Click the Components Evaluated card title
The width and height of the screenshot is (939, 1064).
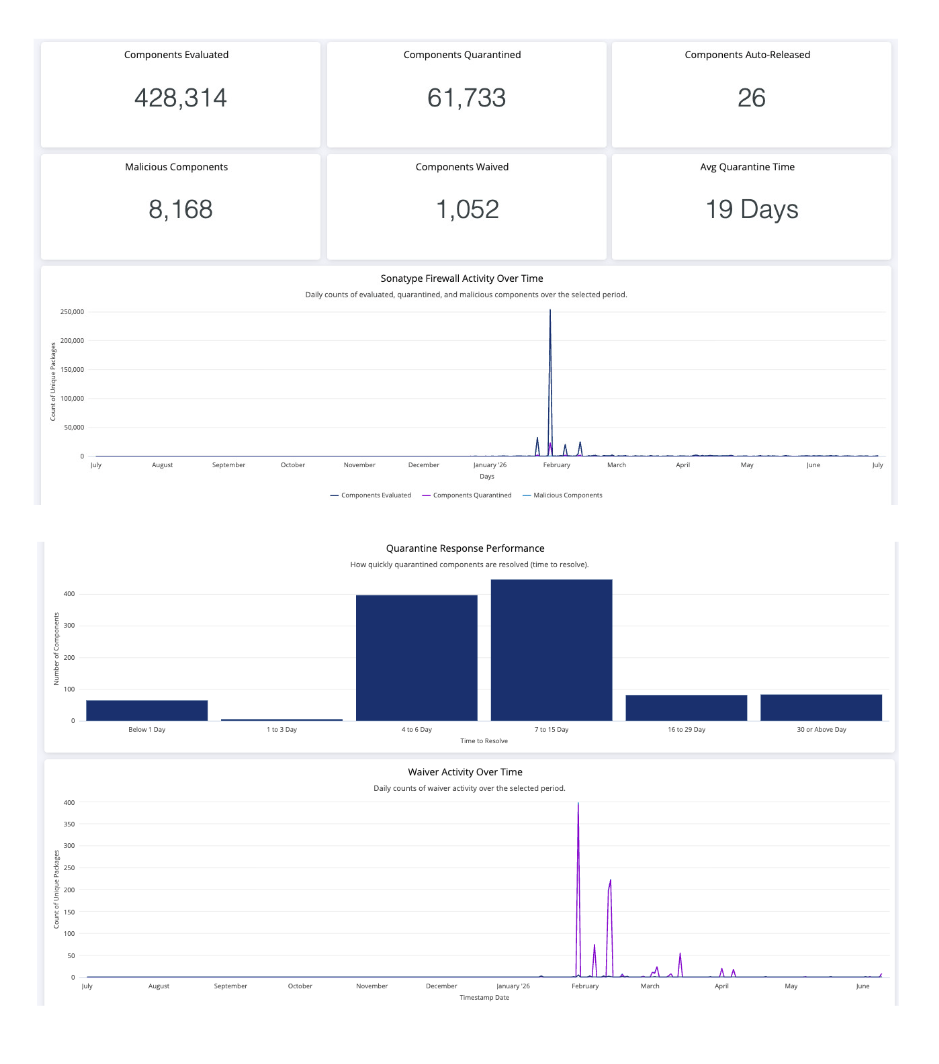coord(176,55)
